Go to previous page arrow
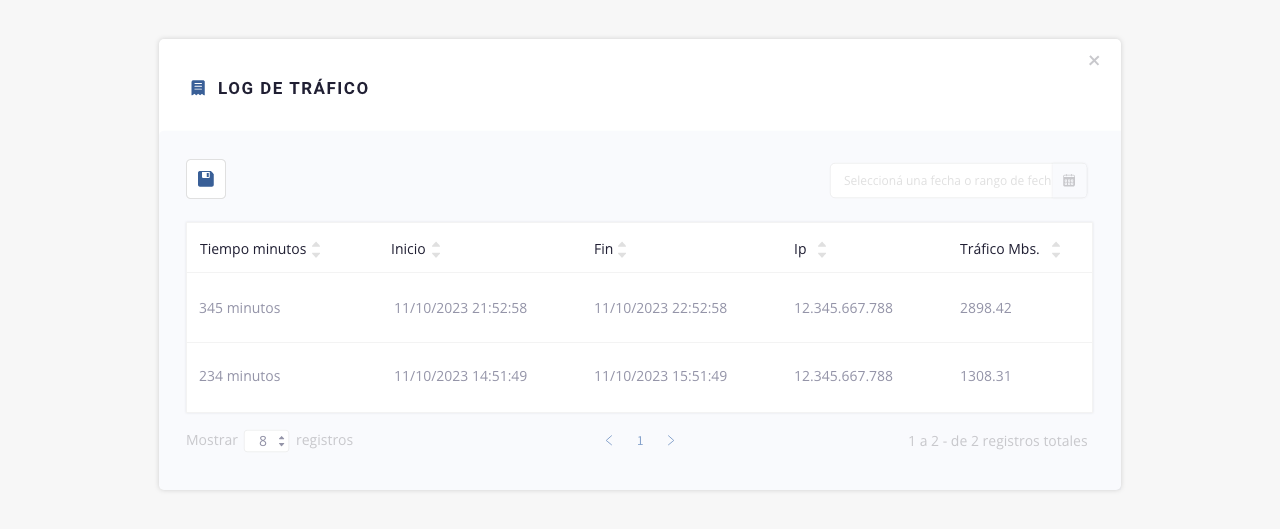Screen dimensions: 1280x529 point(609,441)
